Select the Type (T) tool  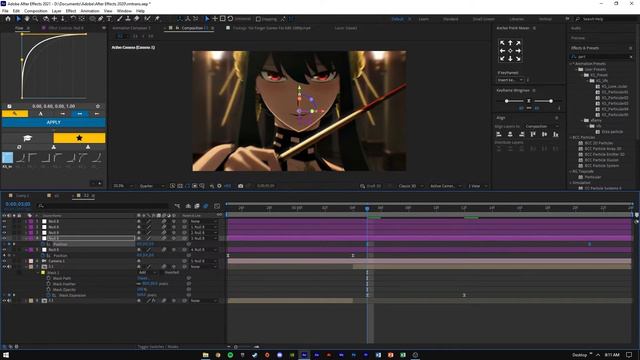coord(109,19)
